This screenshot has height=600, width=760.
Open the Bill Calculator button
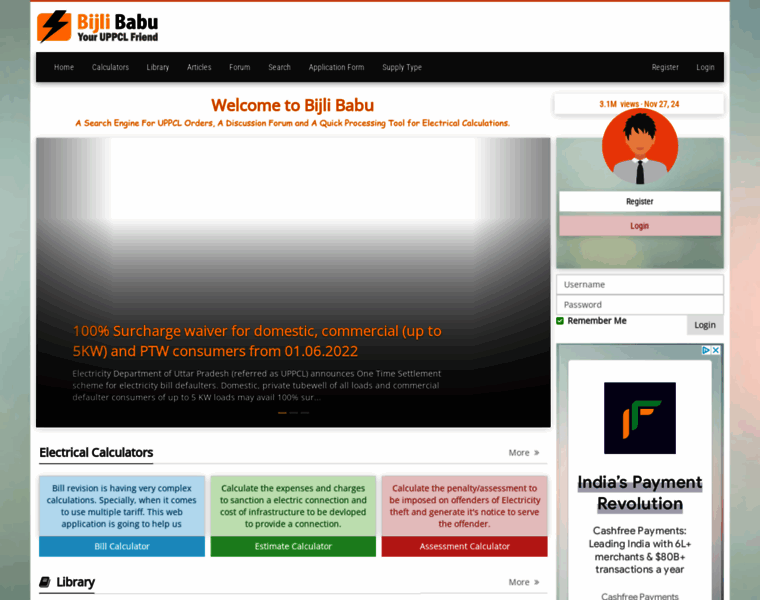coord(122,546)
